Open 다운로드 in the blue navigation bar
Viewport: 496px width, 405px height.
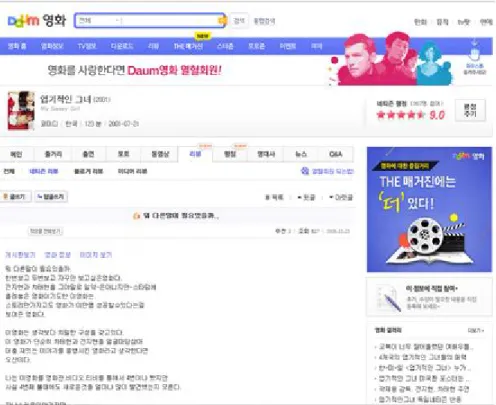(122, 46)
